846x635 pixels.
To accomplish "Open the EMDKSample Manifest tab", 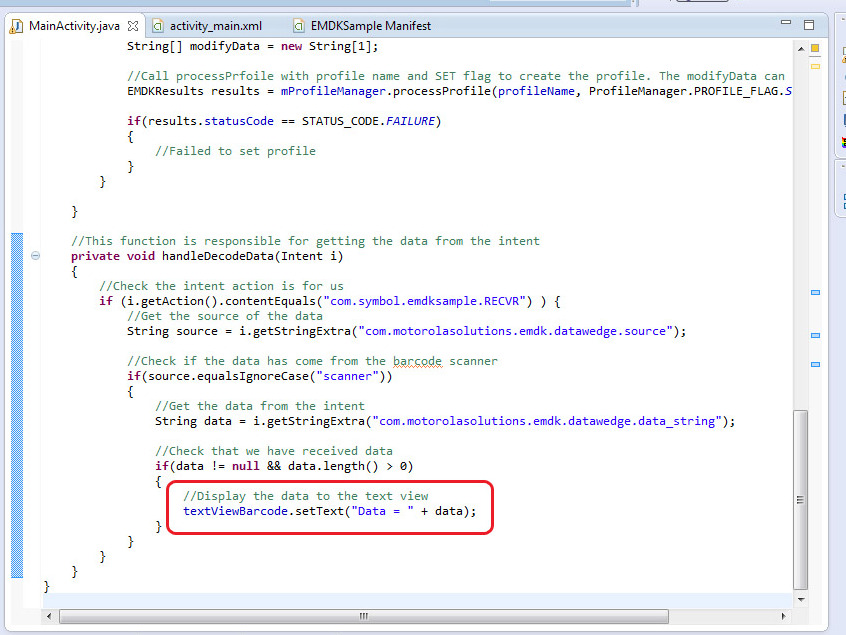I will click(x=371, y=25).
